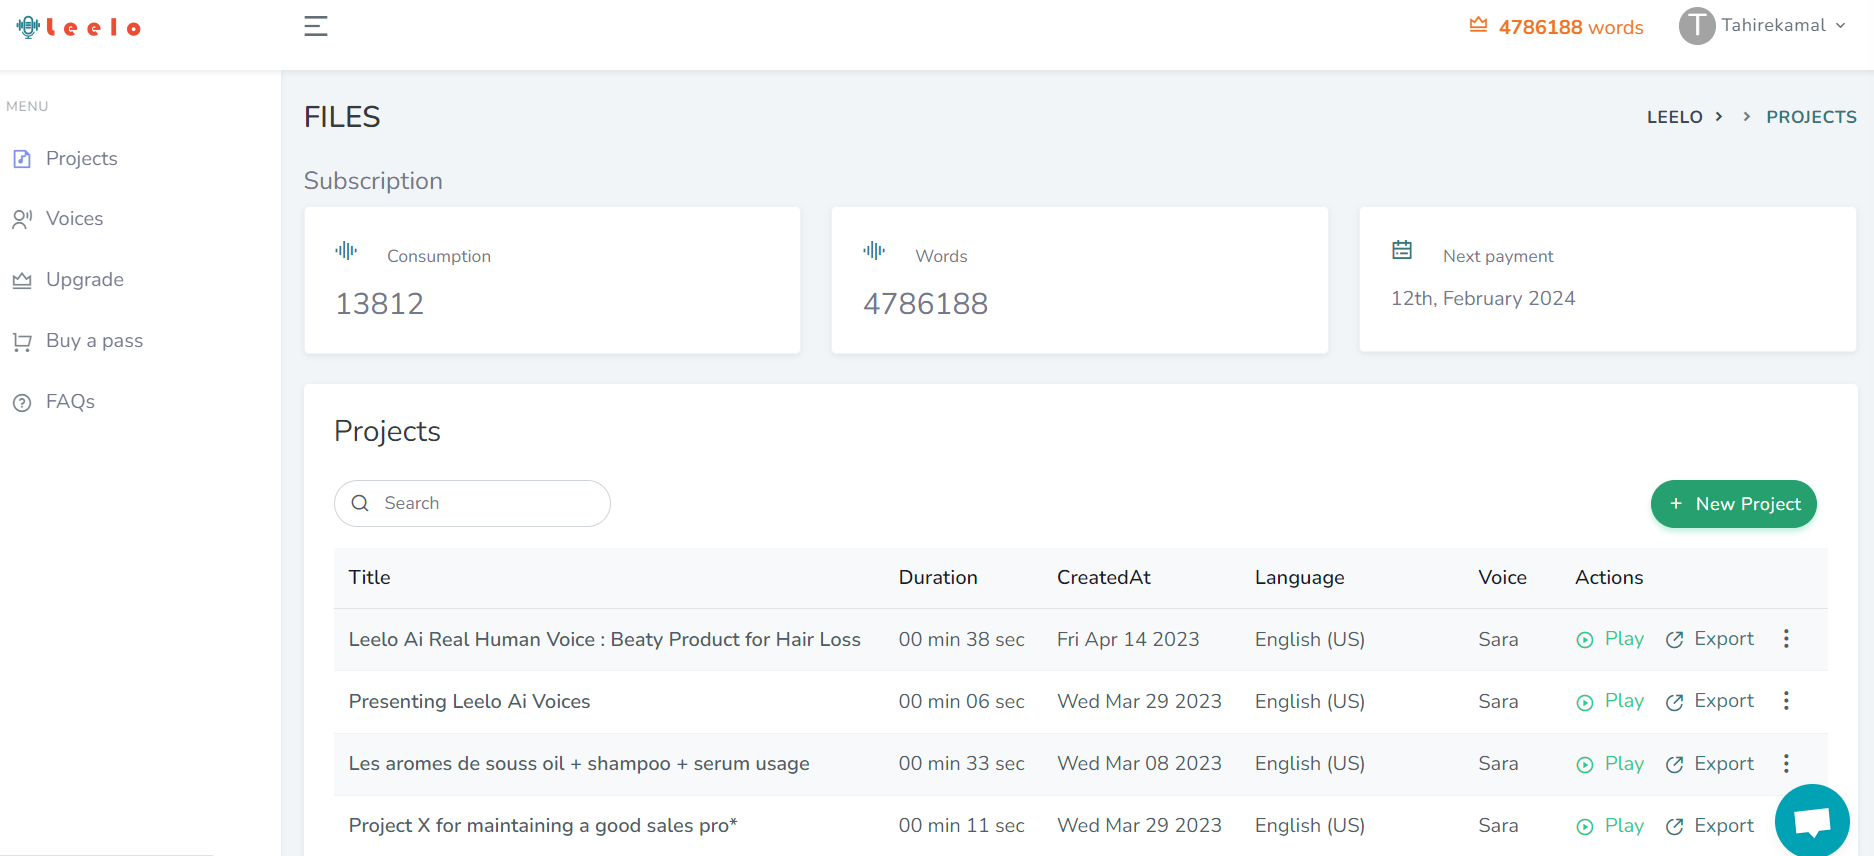Select 'Les aromes de souss oil' title
The width and height of the screenshot is (1874, 856).
[x=579, y=764]
